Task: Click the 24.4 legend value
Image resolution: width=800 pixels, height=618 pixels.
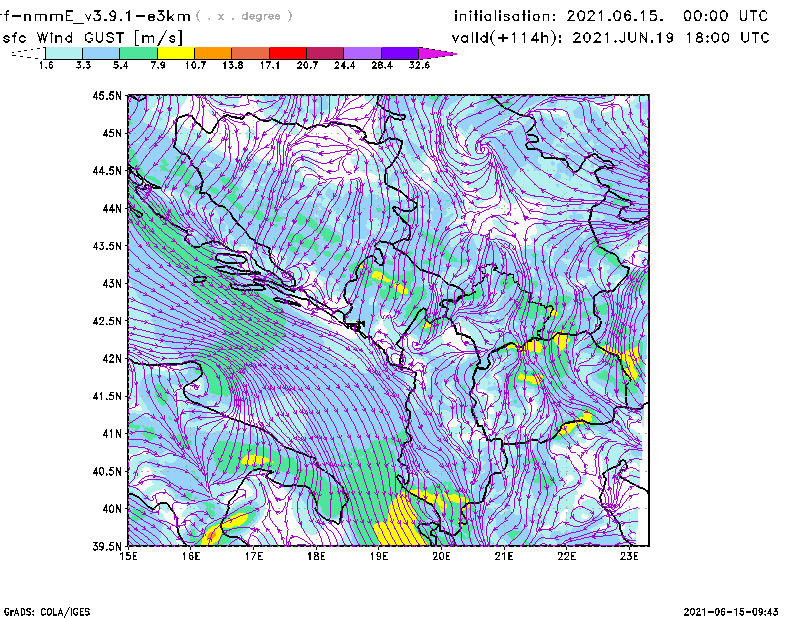Action: coord(344,65)
